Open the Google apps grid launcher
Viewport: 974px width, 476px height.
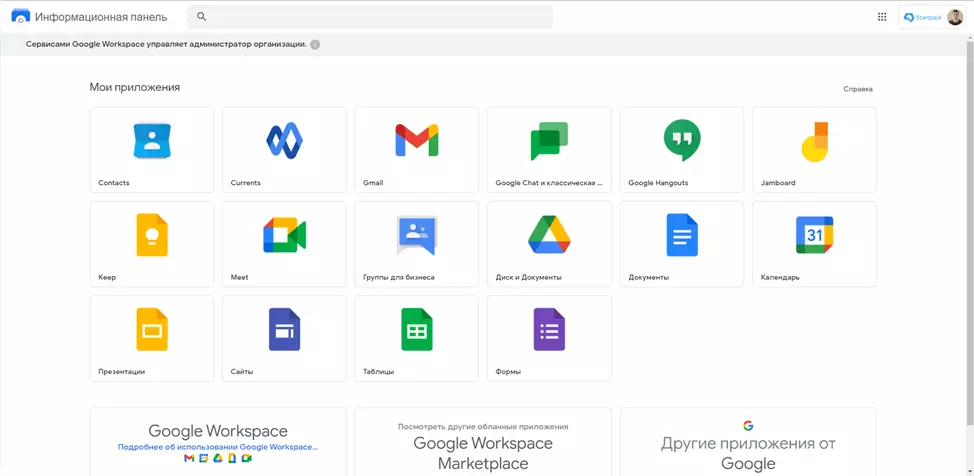[882, 17]
